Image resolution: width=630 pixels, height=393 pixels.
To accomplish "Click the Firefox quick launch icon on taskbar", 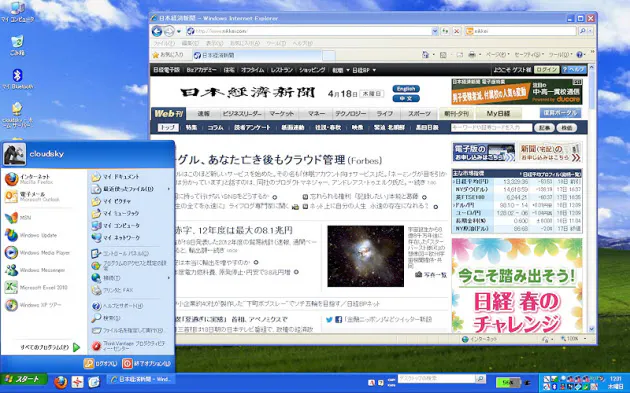I will 61,382.
